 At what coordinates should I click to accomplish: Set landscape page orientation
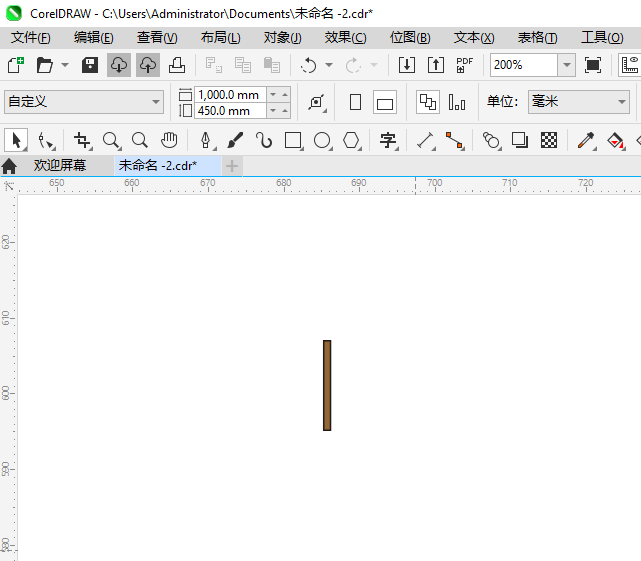(x=385, y=102)
